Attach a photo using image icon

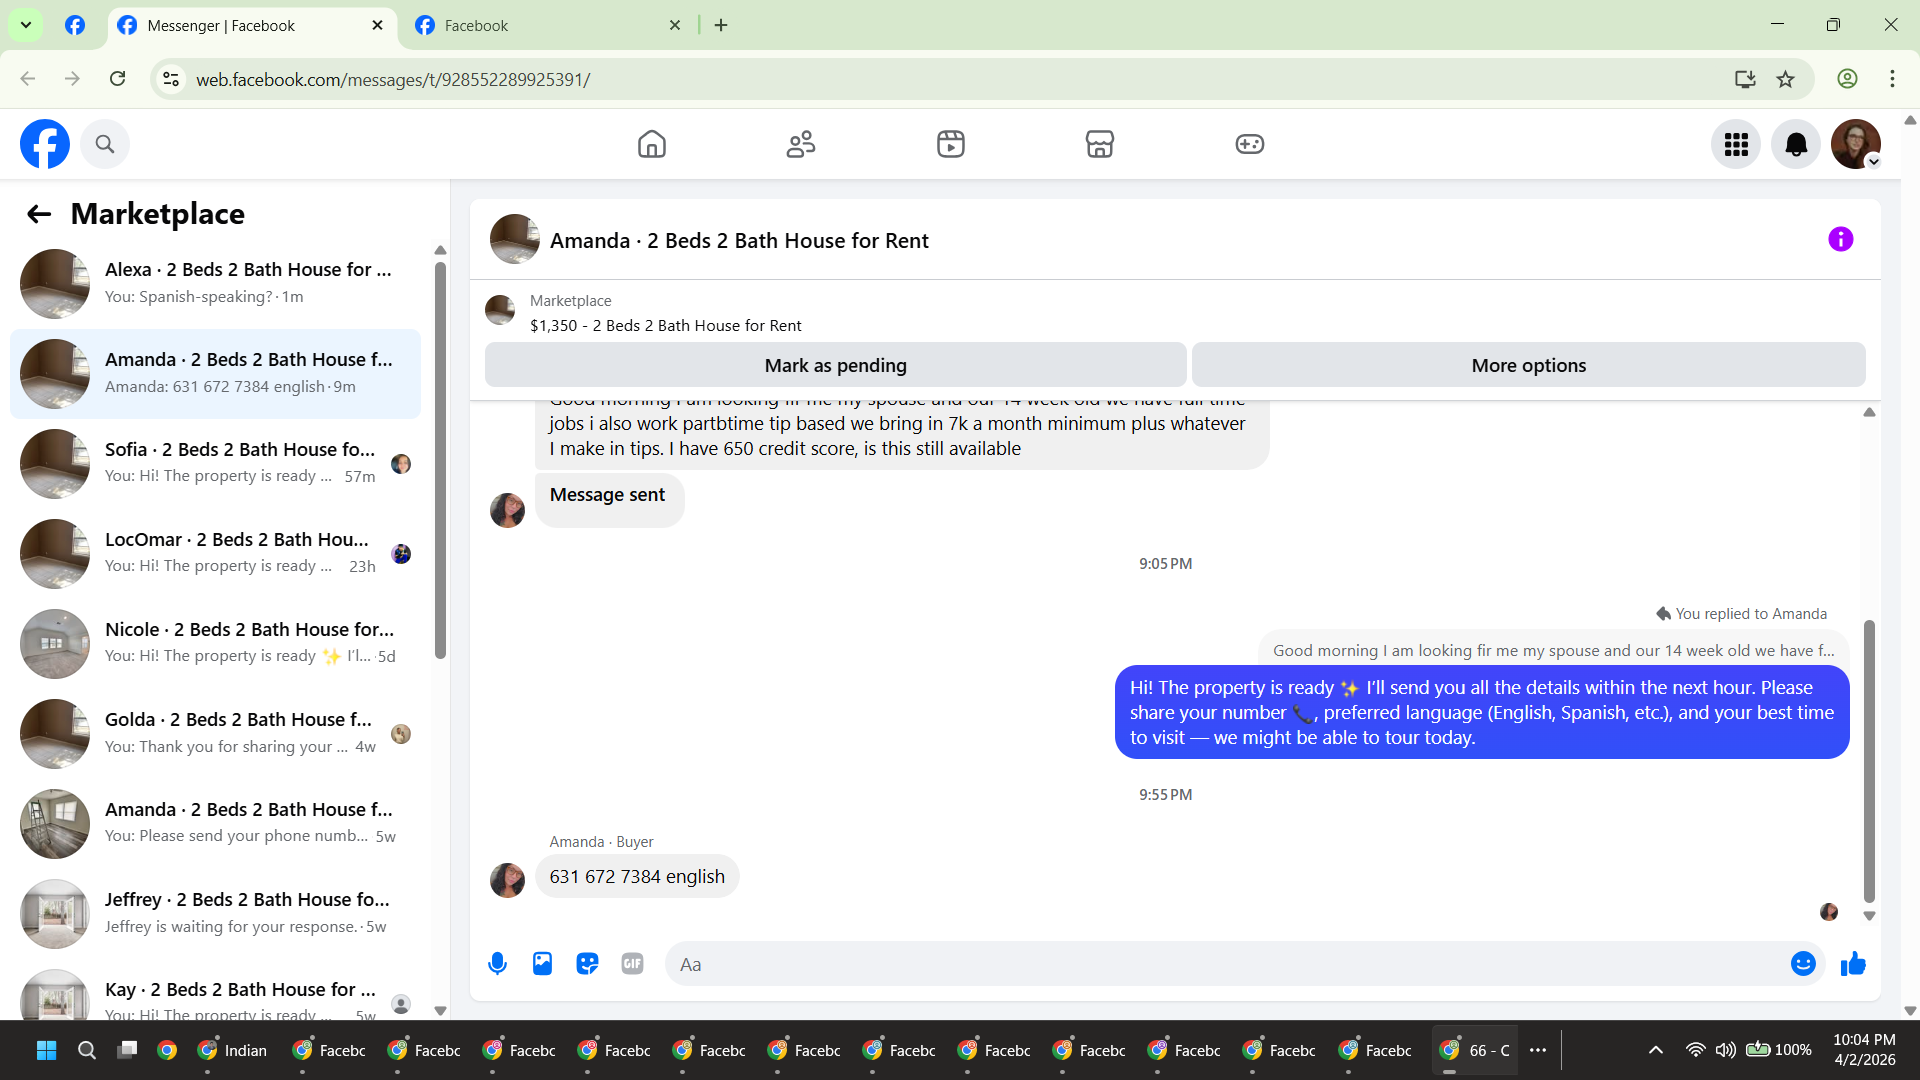[x=542, y=964]
